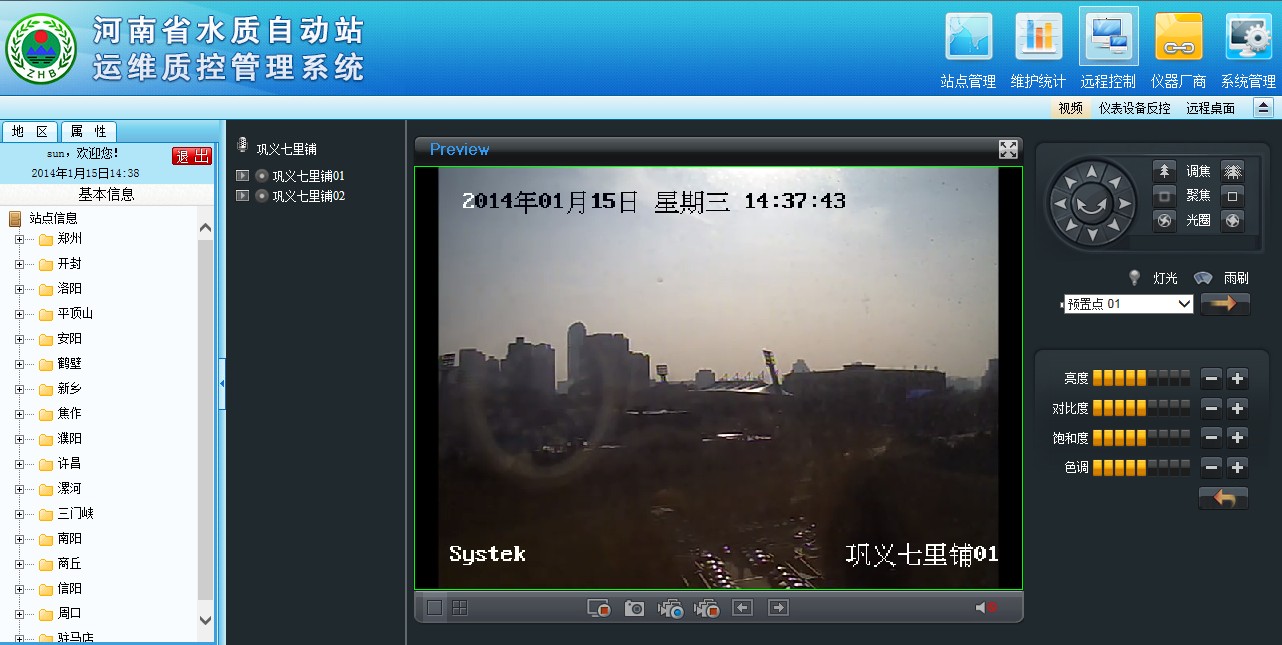This screenshot has width=1282, height=645.
Task: Stop video recording
Action: click(x=707, y=607)
